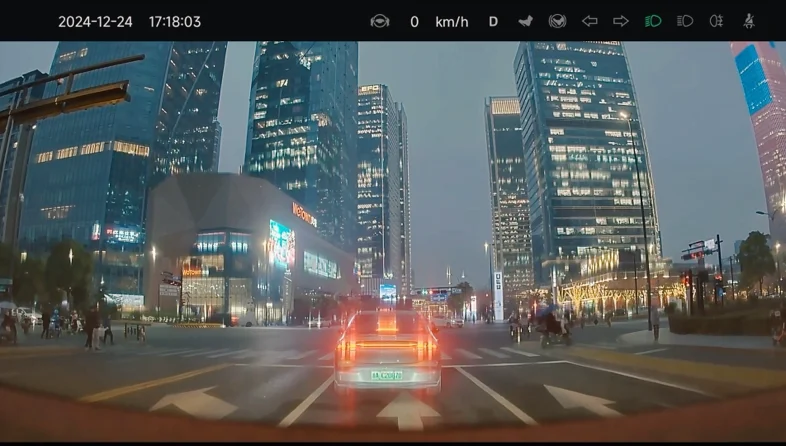
Task: Click the right turn signal arrow
Action: [621, 21]
